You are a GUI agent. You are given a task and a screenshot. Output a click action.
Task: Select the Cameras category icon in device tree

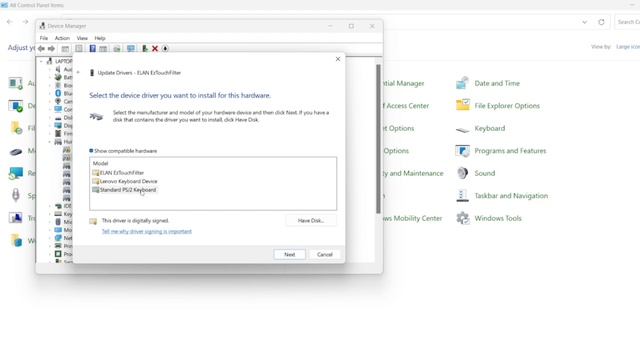pos(58,101)
